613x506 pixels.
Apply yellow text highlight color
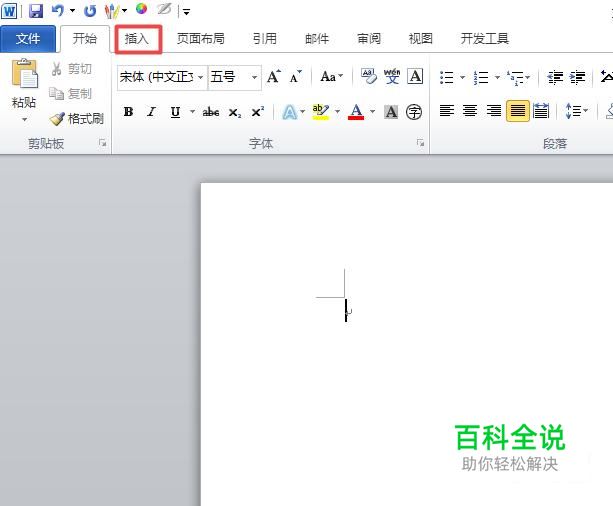pos(321,112)
